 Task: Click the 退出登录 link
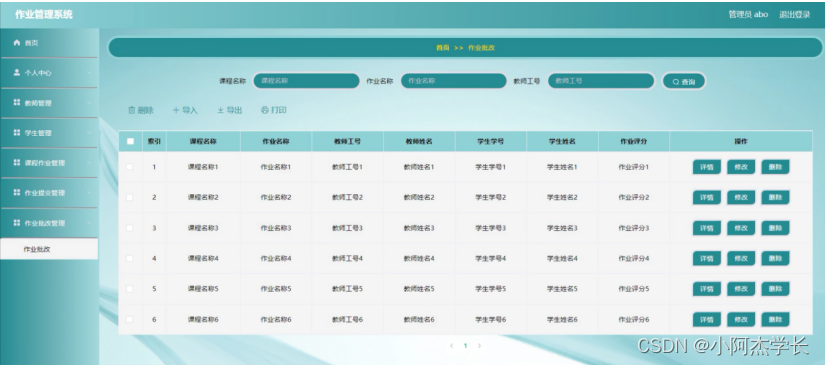[x=794, y=15]
